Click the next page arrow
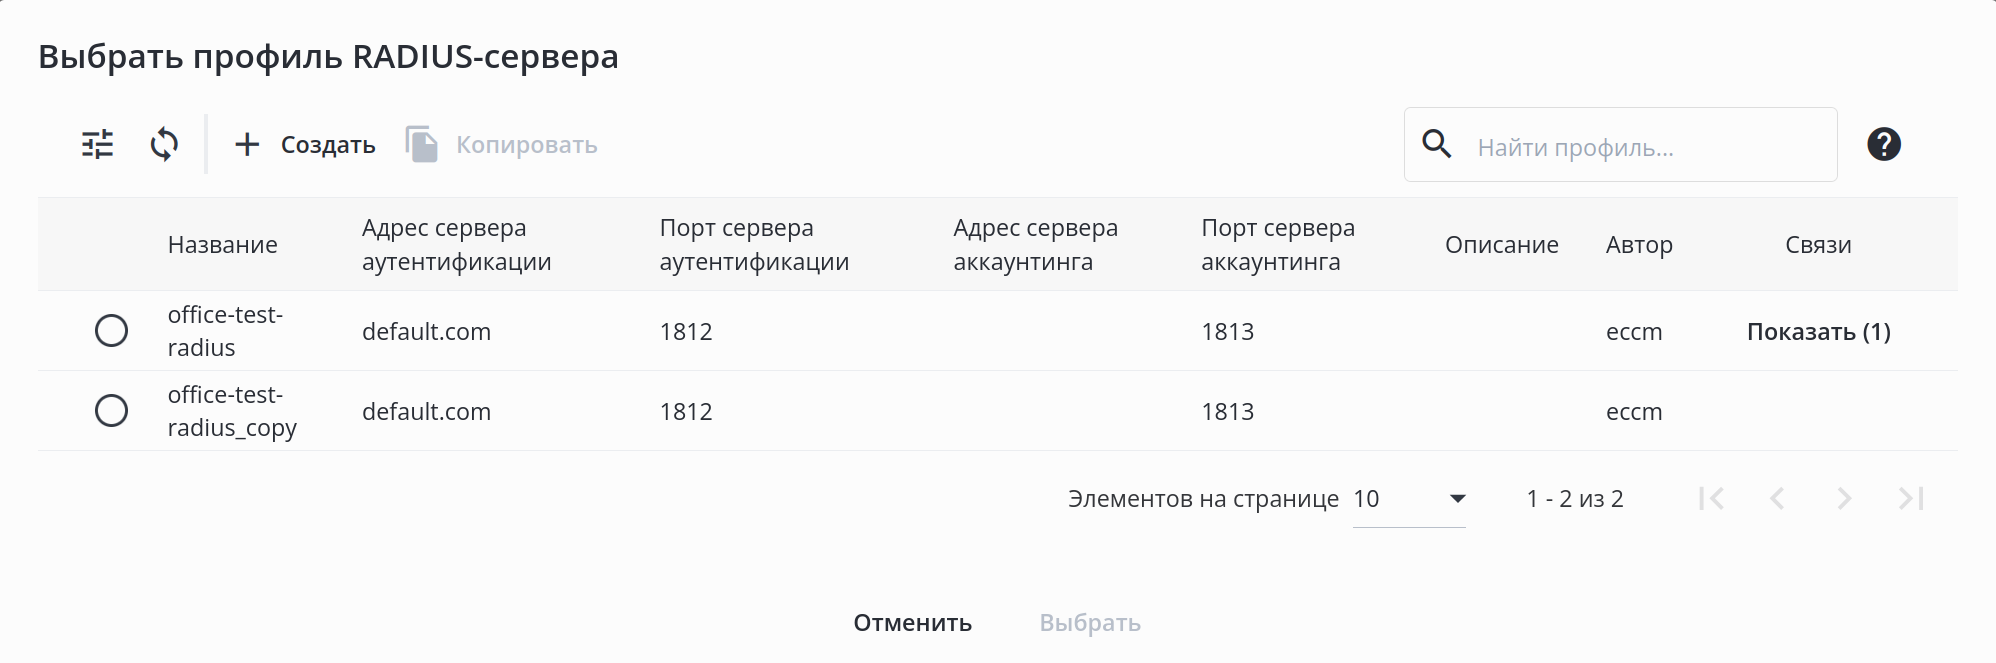1996x663 pixels. pyautogui.click(x=1845, y=498)
